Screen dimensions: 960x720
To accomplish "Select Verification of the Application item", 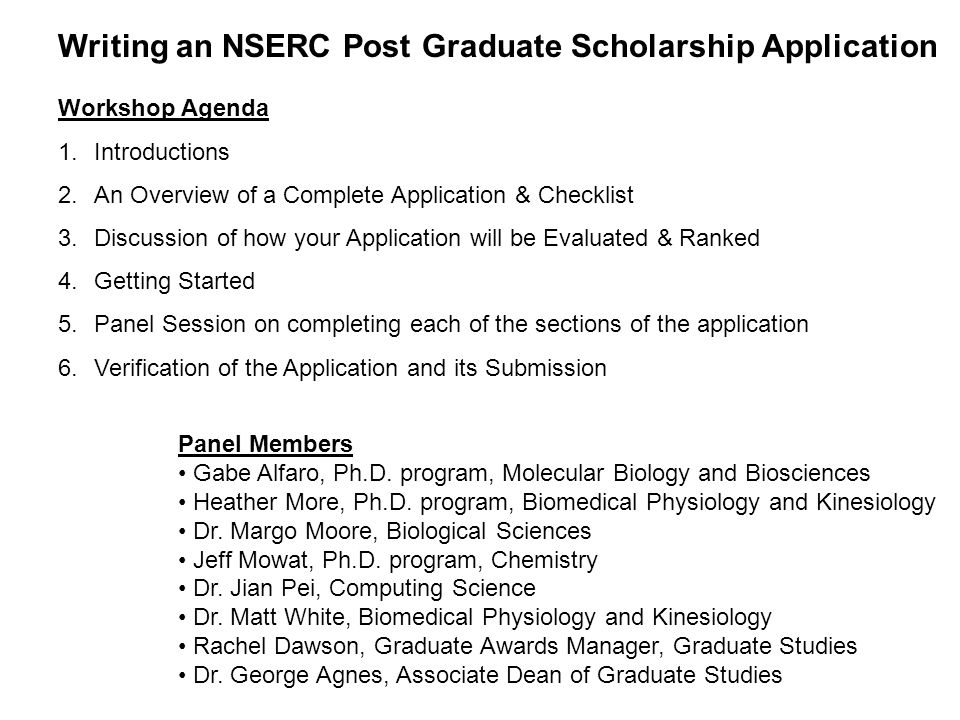I will point(332,368).
